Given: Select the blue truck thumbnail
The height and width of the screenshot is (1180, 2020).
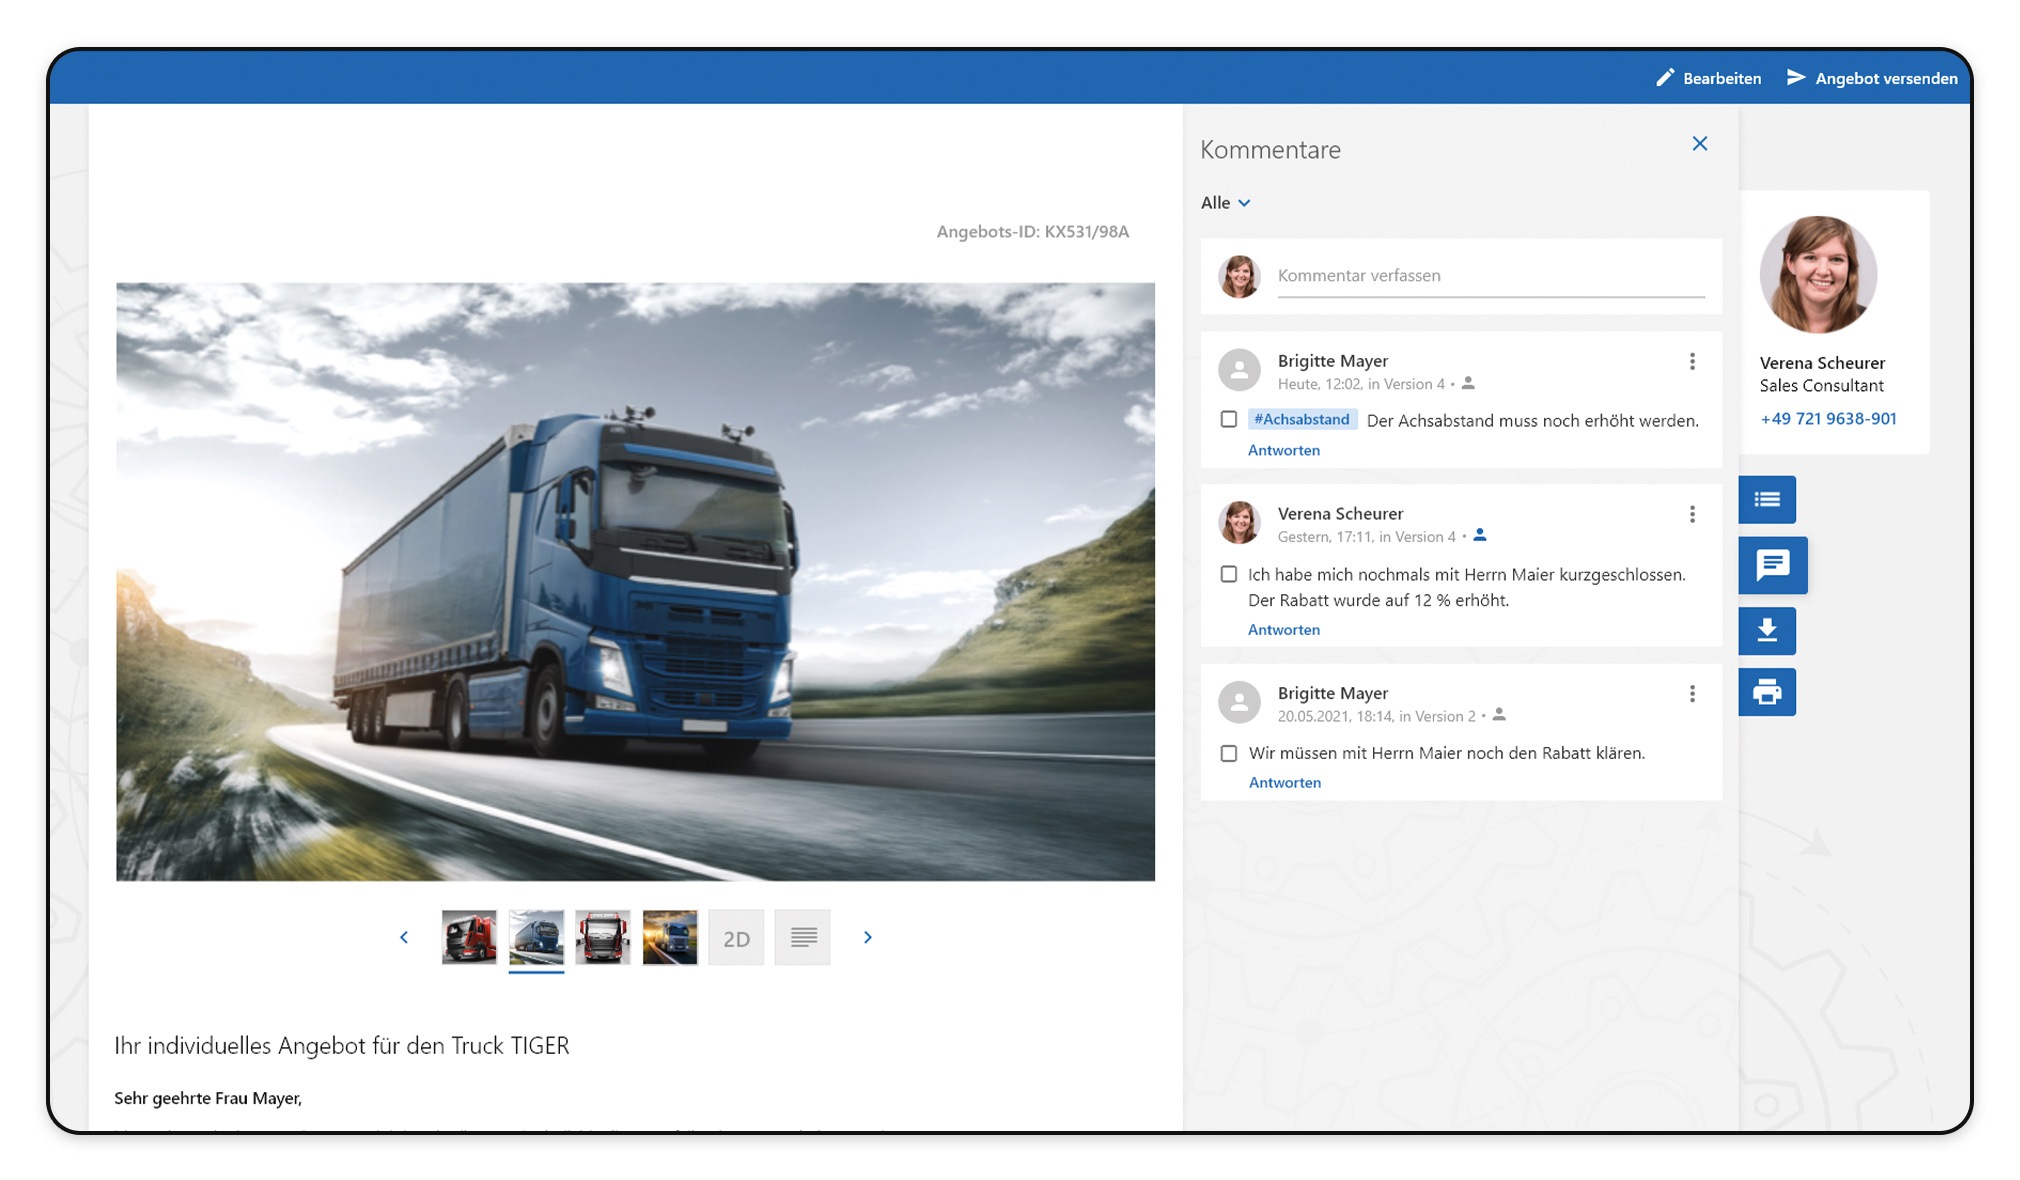Looking at the screenshot, I should (536, 937).
